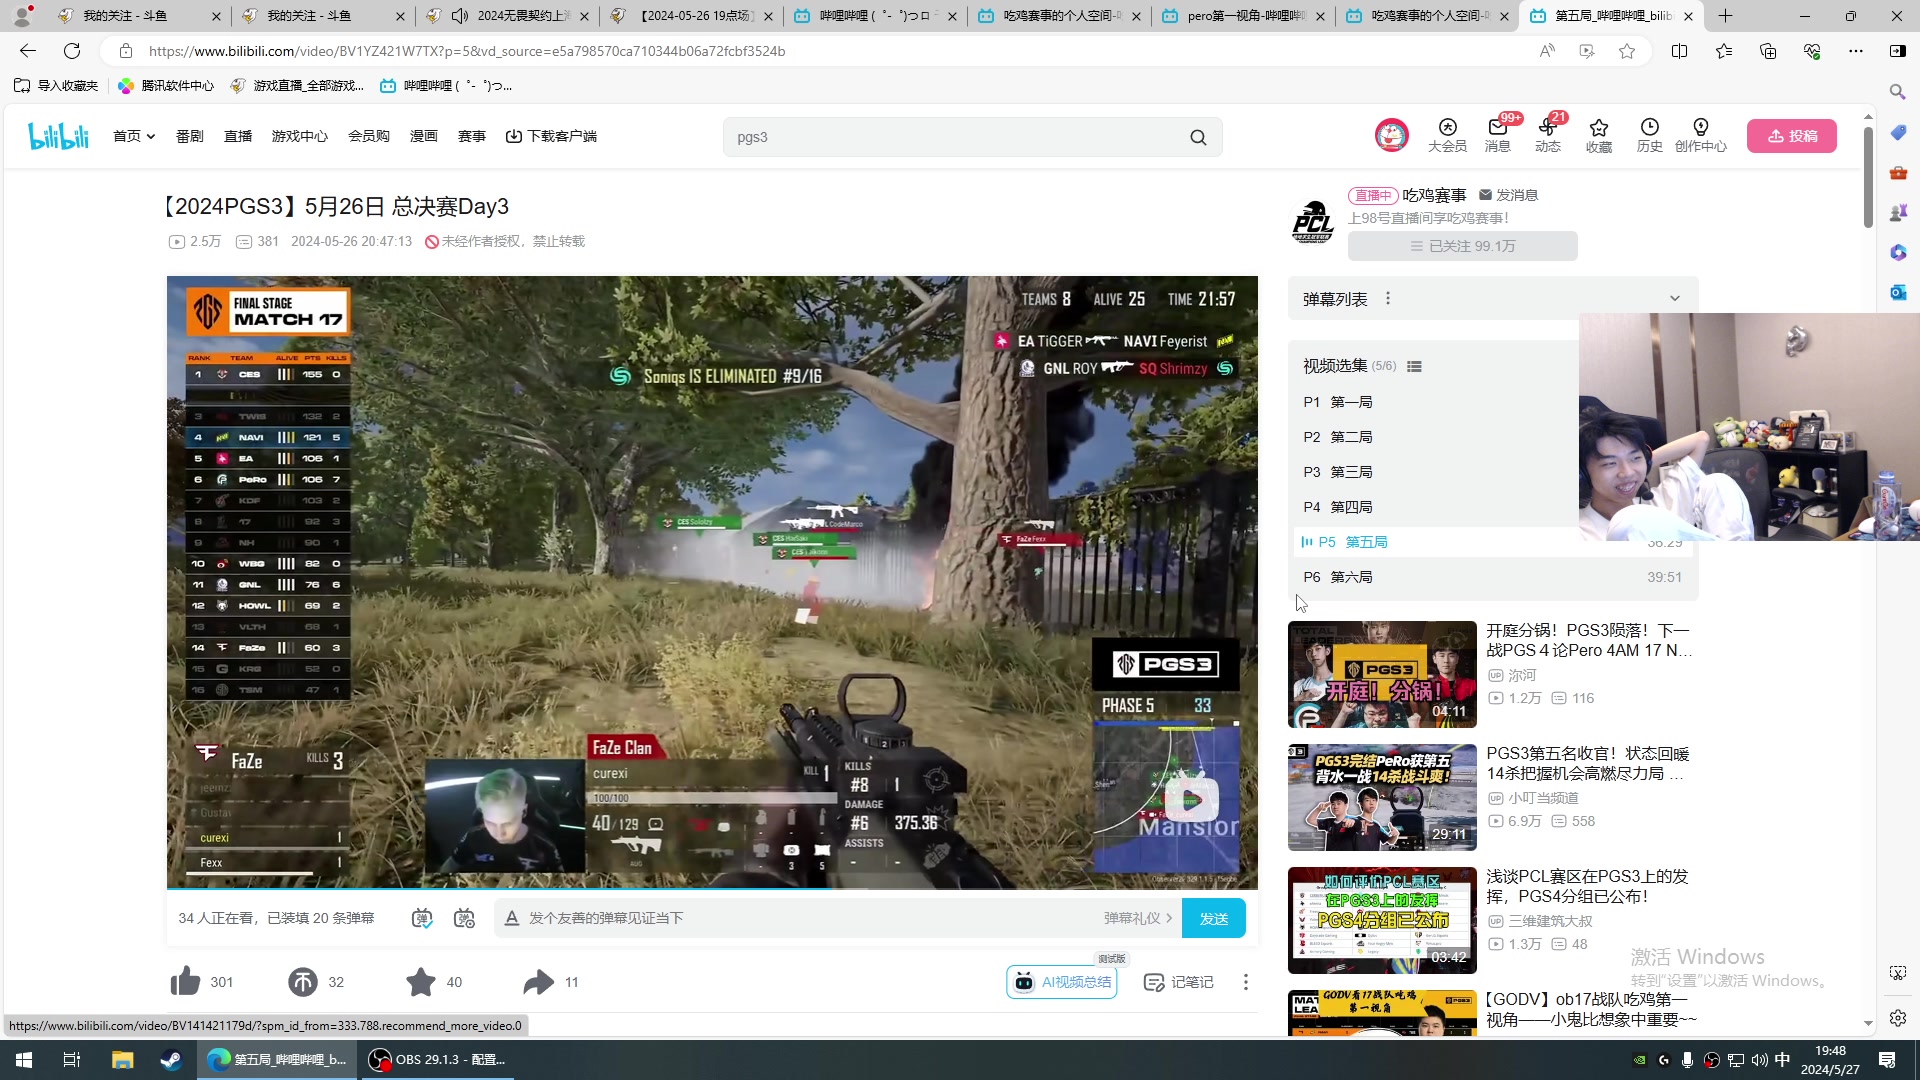
Task: Expand the 弹幕列表 chevron
Action: [x=1675, y=299]
